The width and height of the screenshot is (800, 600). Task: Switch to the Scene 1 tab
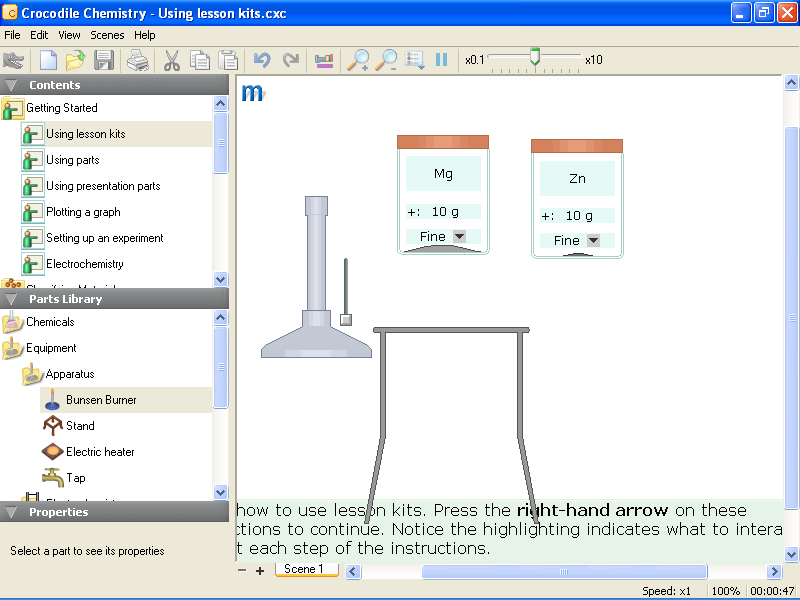(x=304, y=569)
